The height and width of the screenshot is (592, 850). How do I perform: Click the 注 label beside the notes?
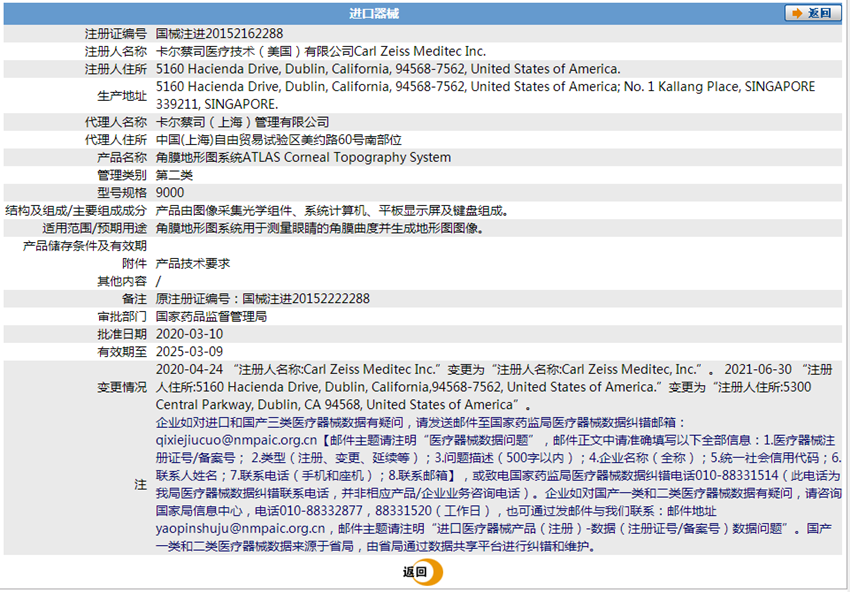(x=140, y=484)
